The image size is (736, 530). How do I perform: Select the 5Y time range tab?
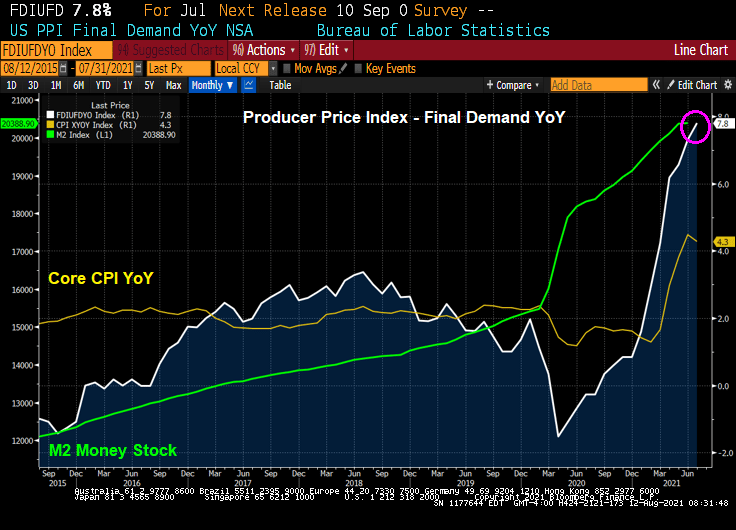tap(149, 85)
